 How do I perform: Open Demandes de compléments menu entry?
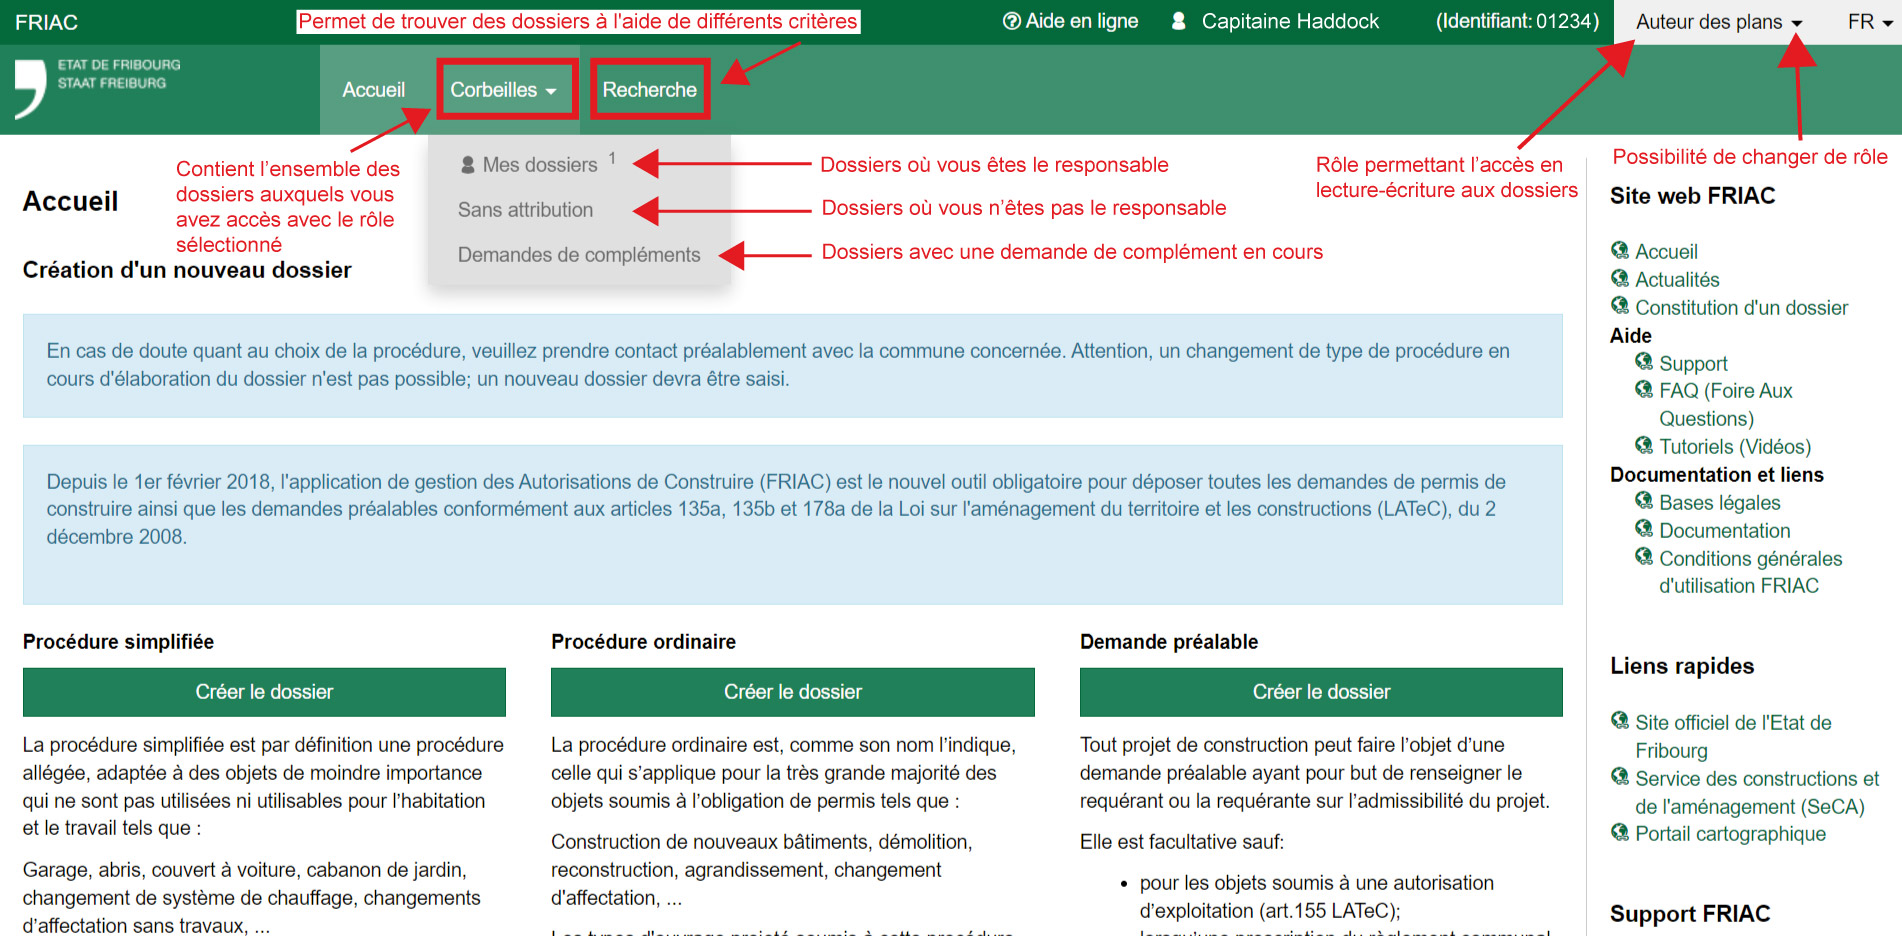coord(578,255)
